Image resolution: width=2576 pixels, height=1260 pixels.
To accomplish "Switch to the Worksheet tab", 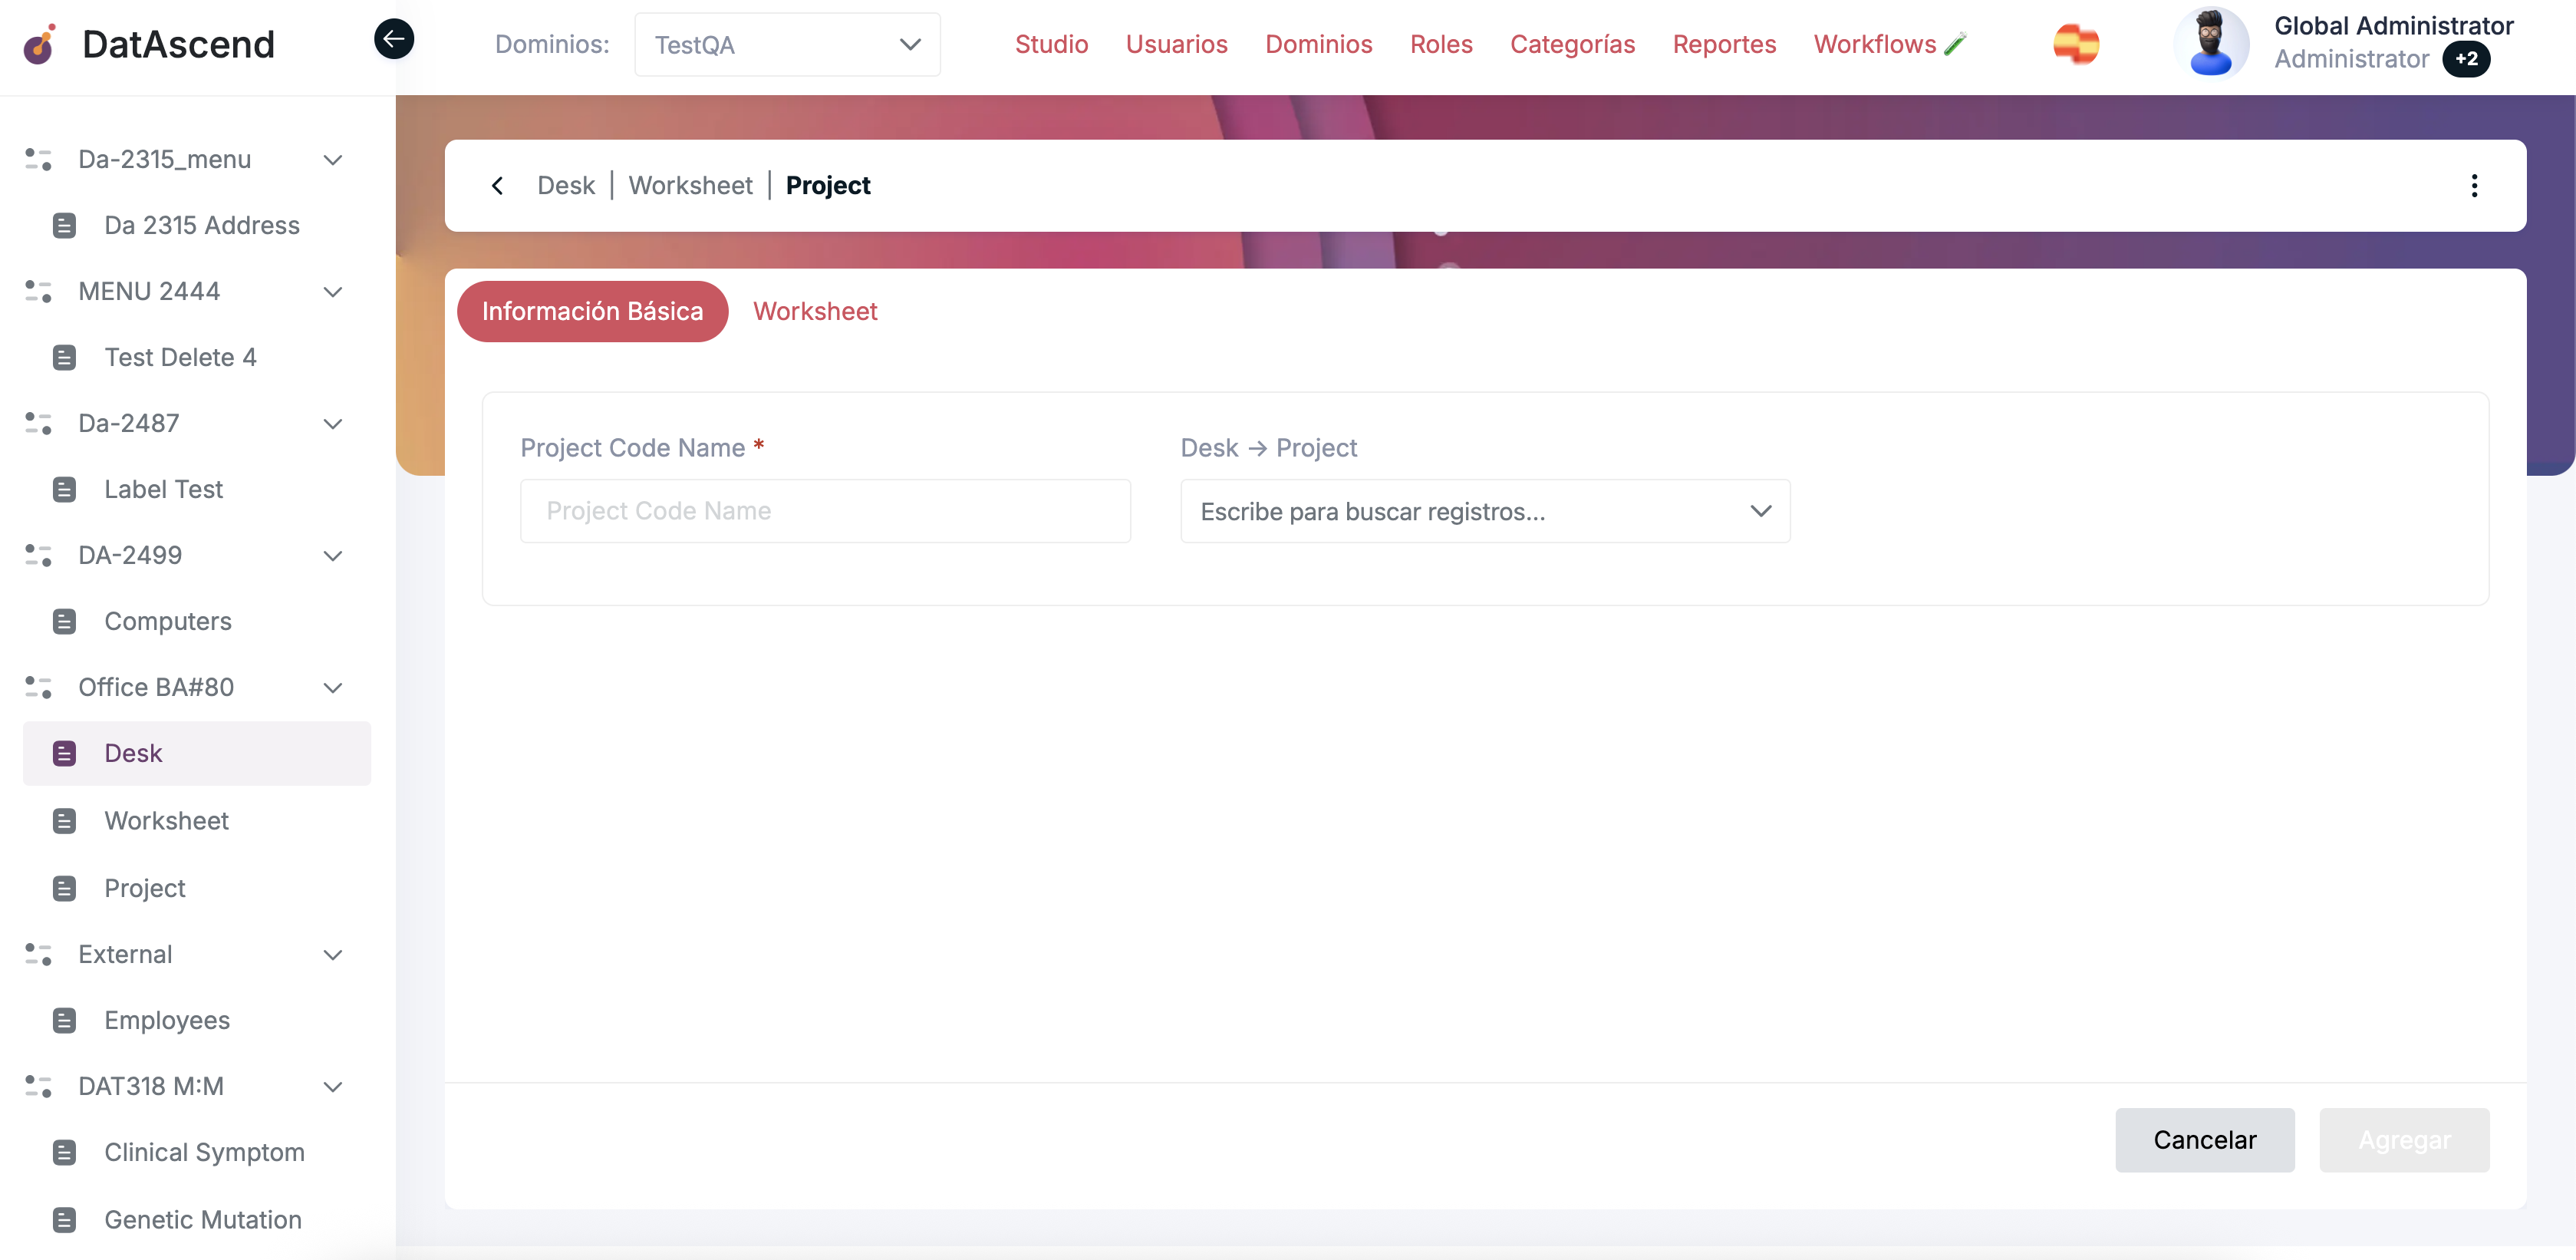I will [815, 311].
